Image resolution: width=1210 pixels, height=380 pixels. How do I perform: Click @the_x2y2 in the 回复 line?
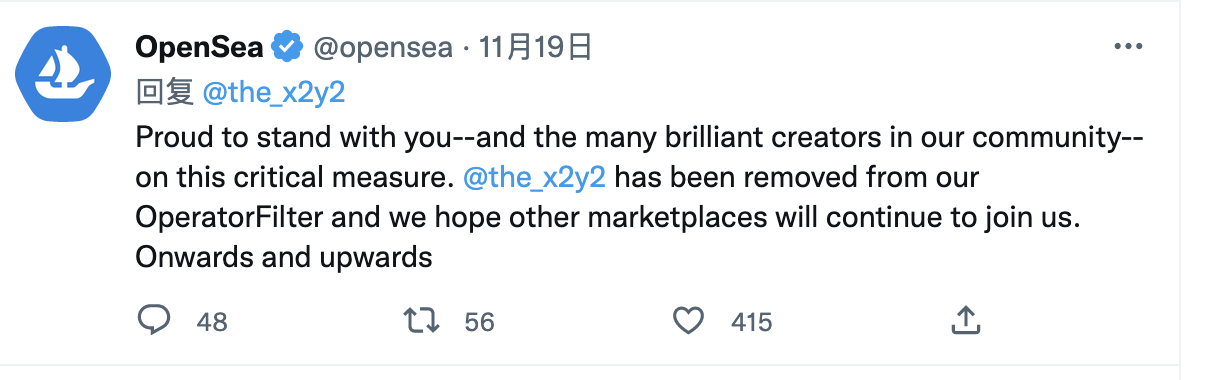coord(274,93)
